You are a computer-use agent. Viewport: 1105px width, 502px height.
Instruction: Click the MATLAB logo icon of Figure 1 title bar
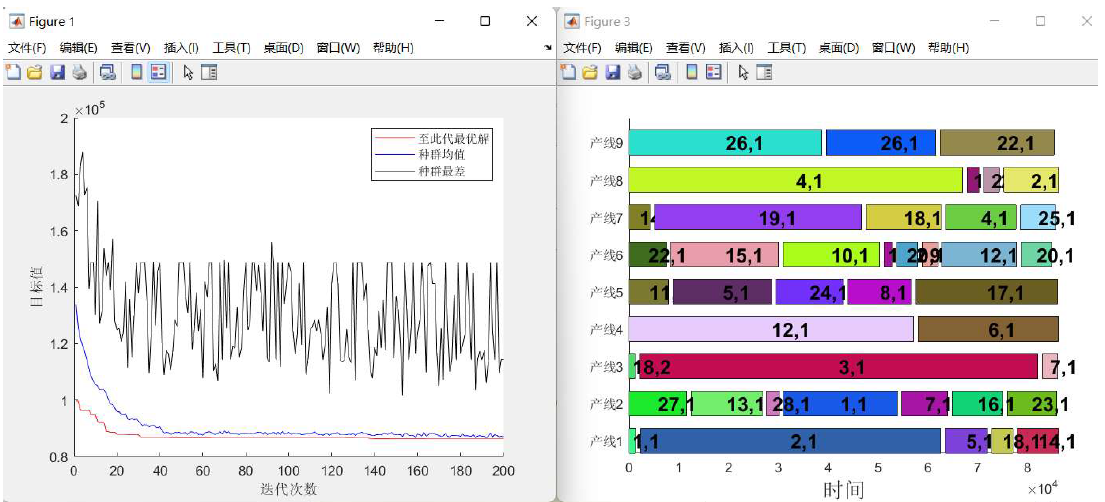click(16, 22)
